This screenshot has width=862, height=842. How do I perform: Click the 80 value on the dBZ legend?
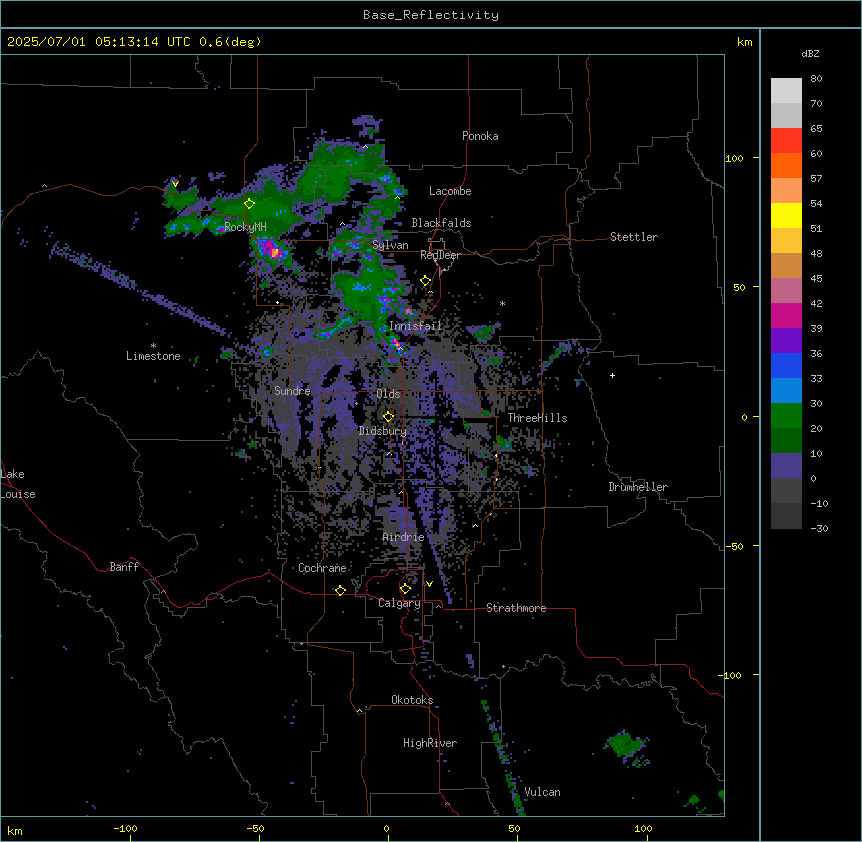(816, 79)
